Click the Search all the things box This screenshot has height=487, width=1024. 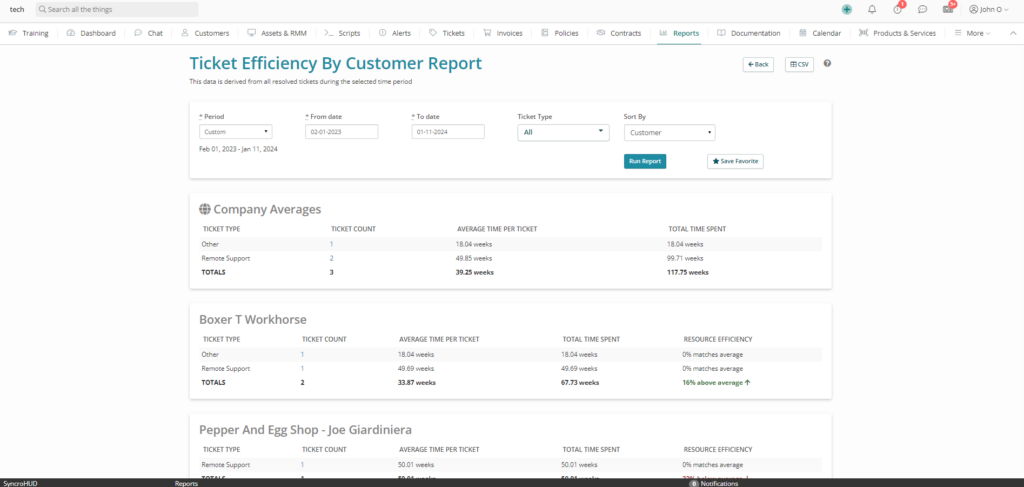[x=116, y=9]
